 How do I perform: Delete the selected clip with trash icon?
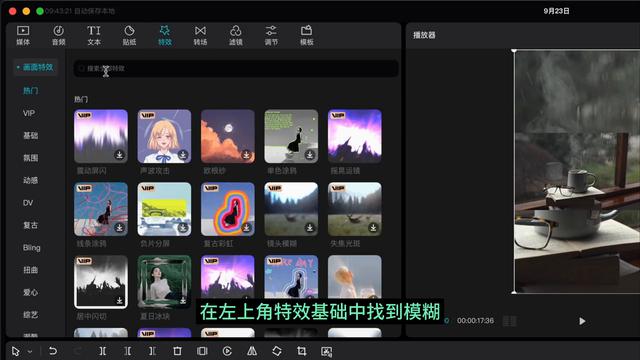(177, 351)
